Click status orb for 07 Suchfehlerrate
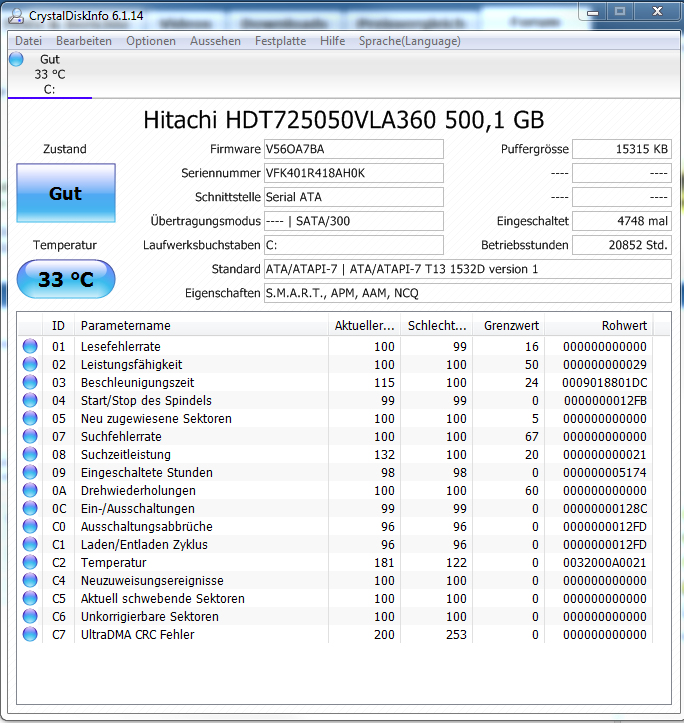The image size is (684, 723). tap(30, 436)
